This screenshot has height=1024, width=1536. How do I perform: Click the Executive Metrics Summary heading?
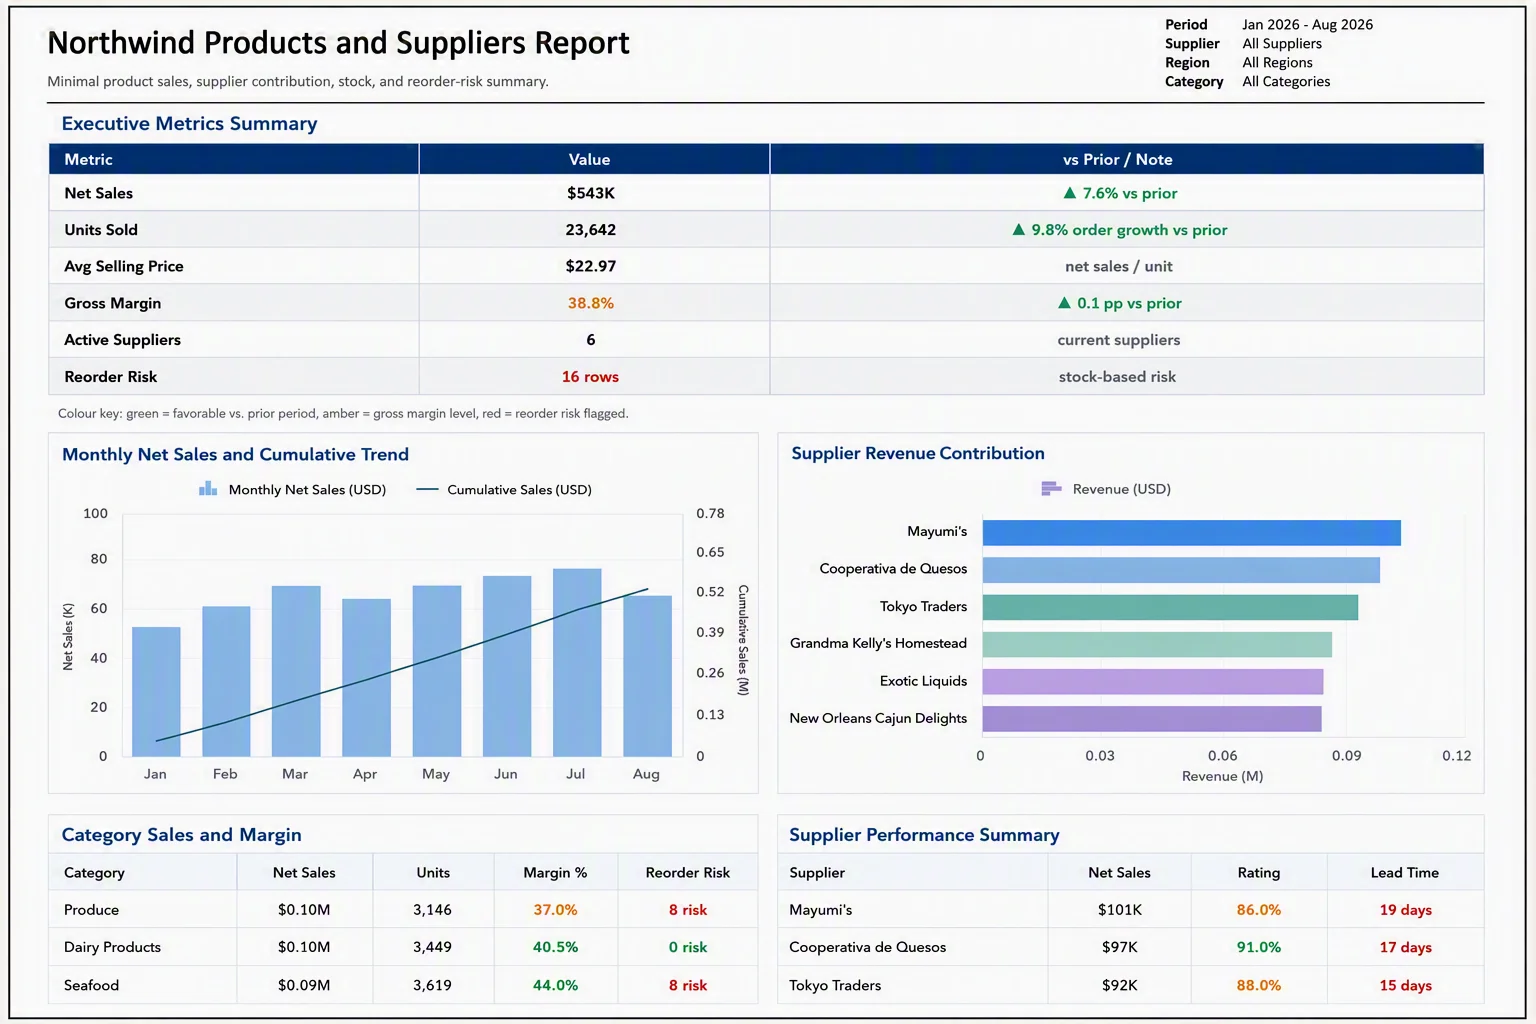coord(189,123)
